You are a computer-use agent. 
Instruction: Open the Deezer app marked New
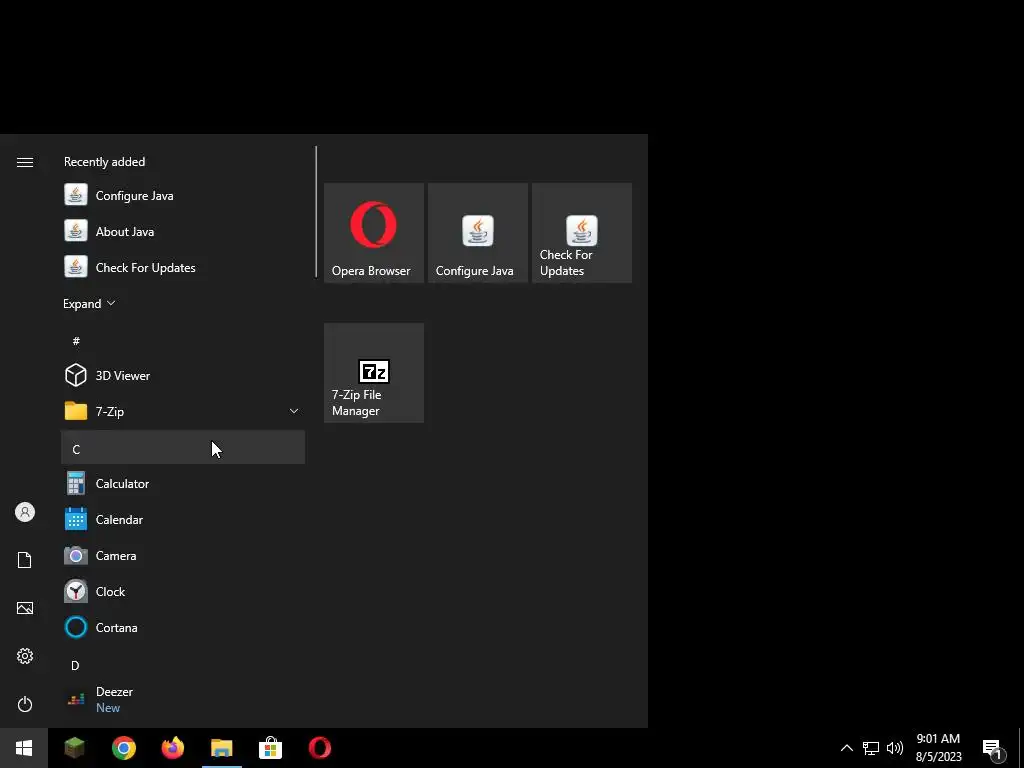183,699
